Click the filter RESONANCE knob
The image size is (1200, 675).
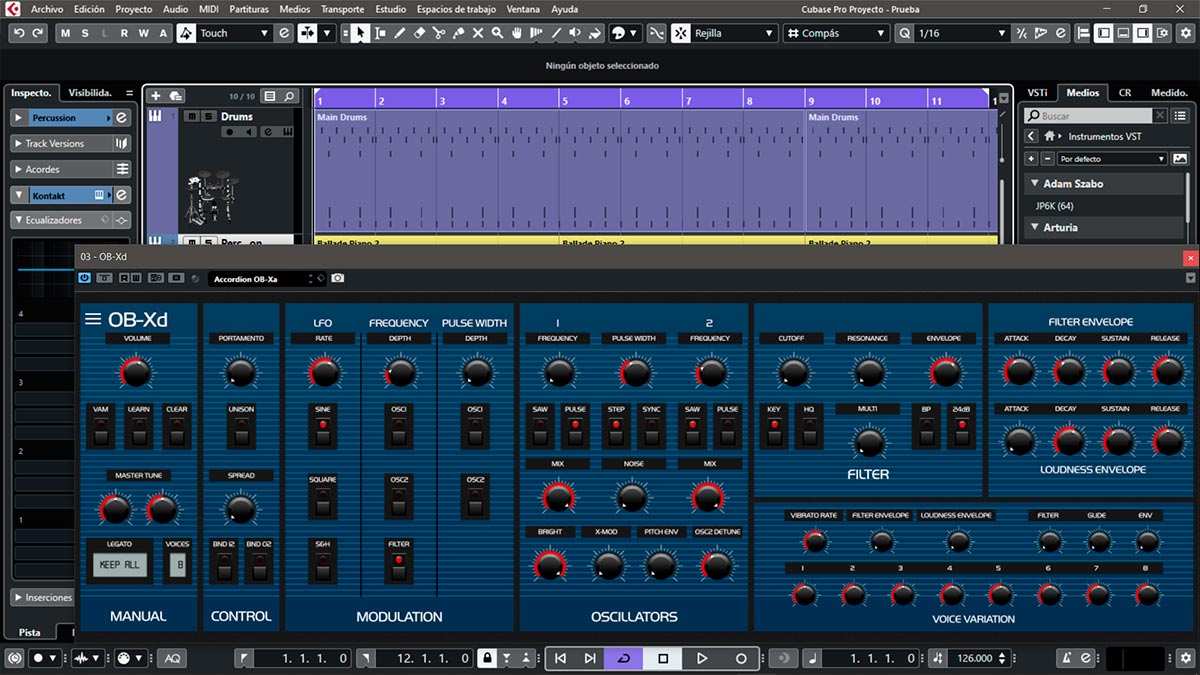coord(868,373)
